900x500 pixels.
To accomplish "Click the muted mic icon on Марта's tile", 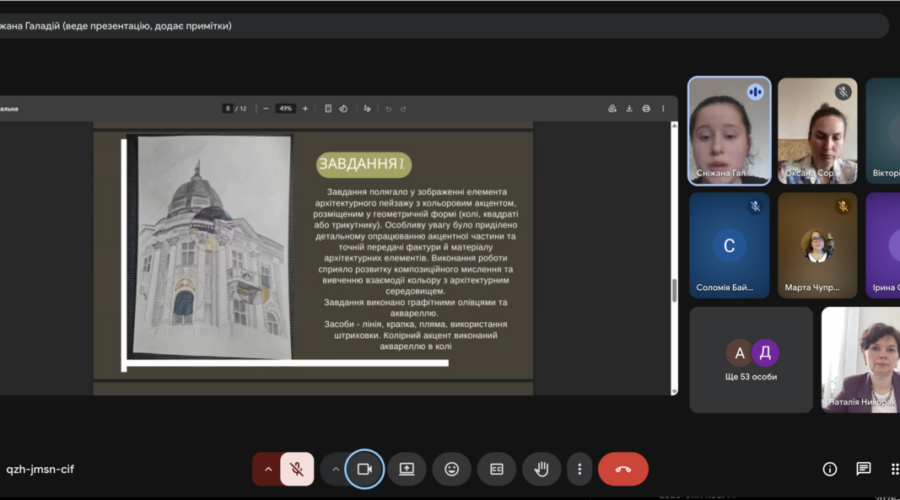I will pyautogui.click(x=843, y=207).
